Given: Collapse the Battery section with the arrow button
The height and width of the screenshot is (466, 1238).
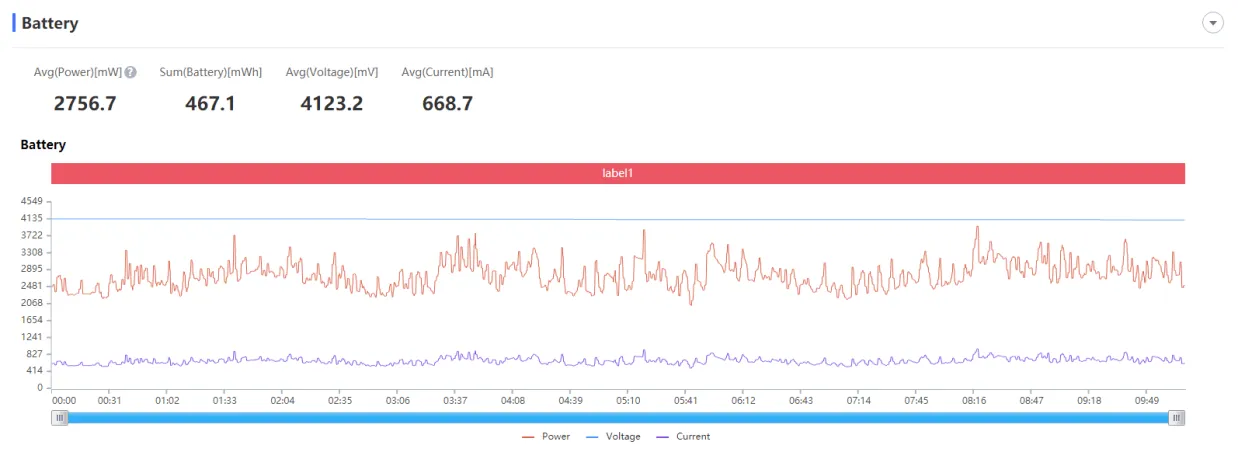Looking at the screenshot, I should (1213, 23).
